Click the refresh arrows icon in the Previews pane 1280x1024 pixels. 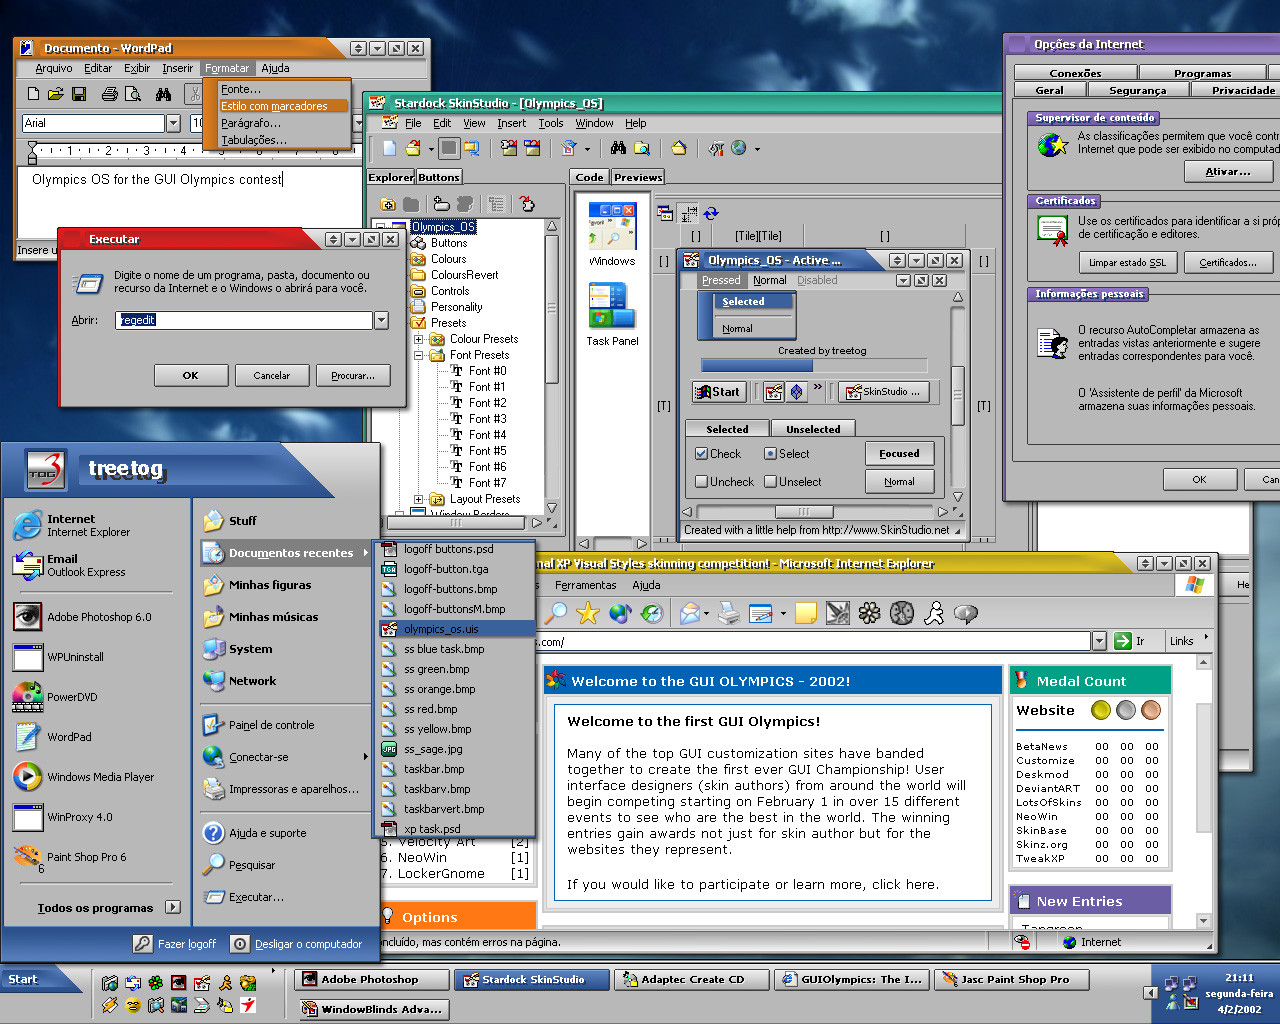point(711,213)
